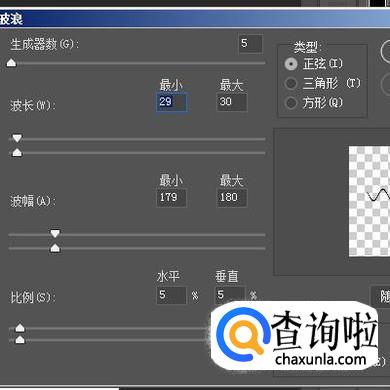Image resolution: width=390 pixels, height=390 pixels.
Task: Click the amplitude maximum slider handle
Action: (55, 248)
